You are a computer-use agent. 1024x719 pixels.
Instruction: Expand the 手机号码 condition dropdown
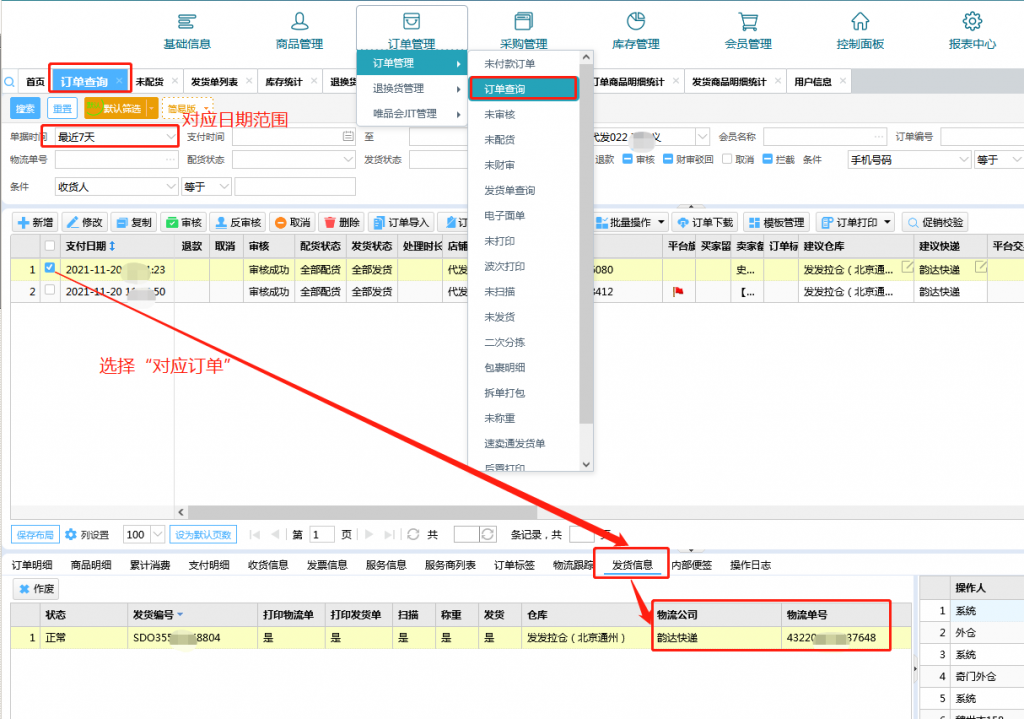(x=964, y=160)
